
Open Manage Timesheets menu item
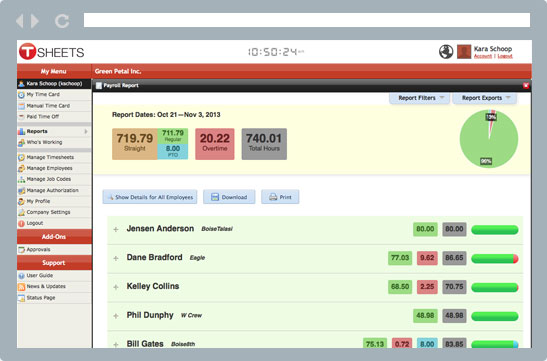(x=54, y=157)
